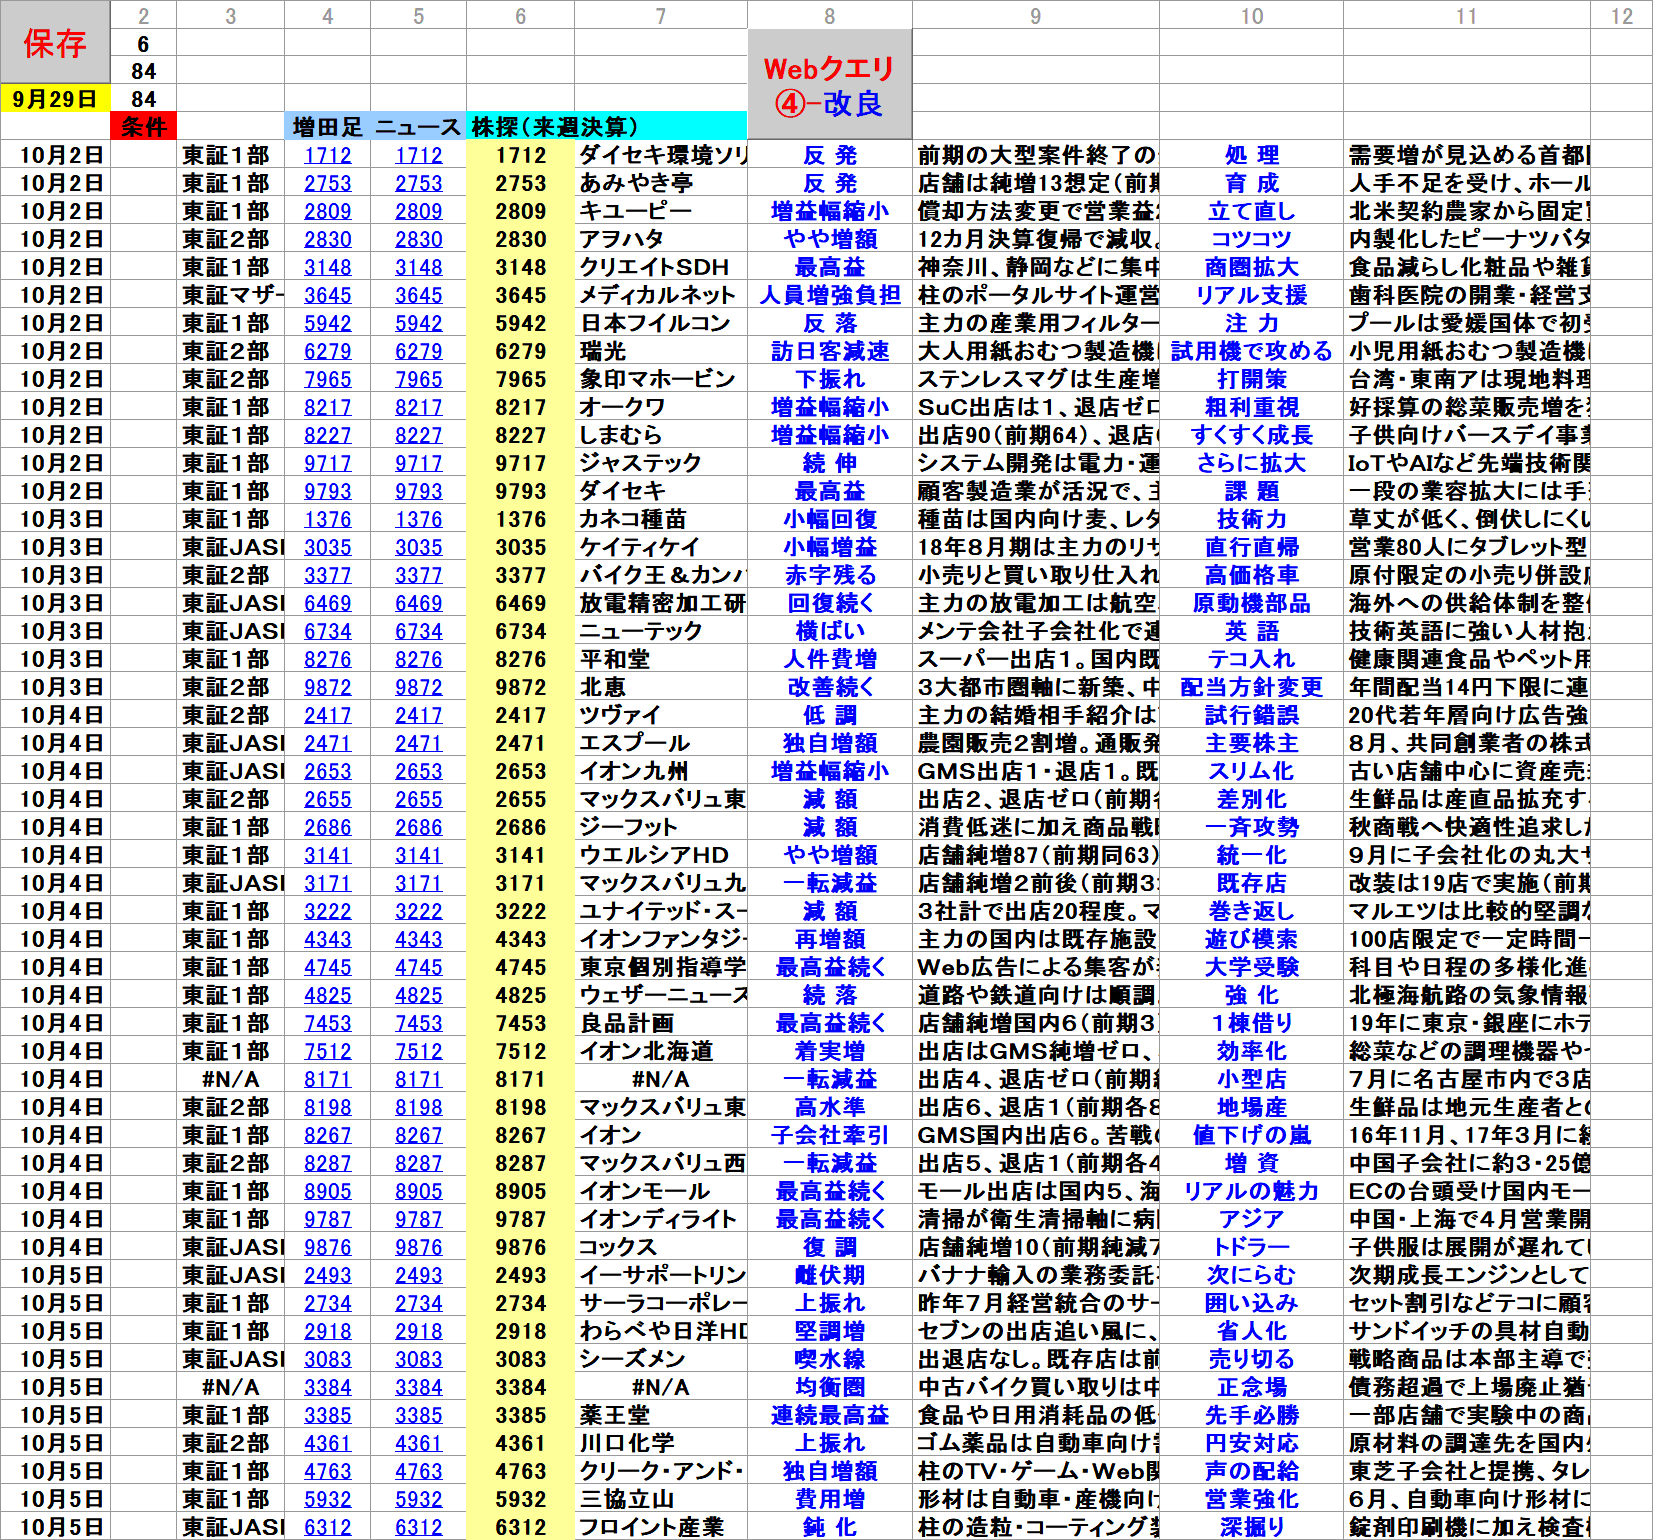Image resolution: width=1653 pixels, height=1540 pixels.
Task: Select the イオンモール company name cell
Action: coord(661,1191)
